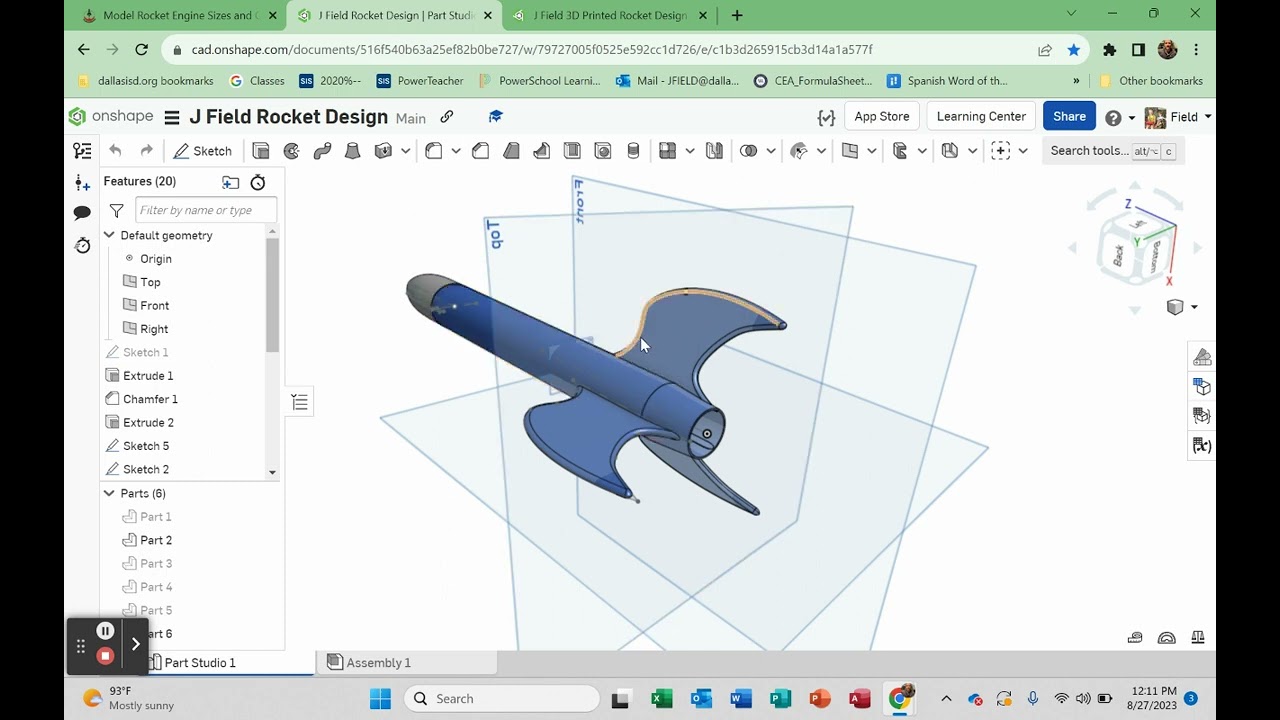Click the Search tools box
The height and width of the screenshot is (720, 1280).
point(1113,151)
